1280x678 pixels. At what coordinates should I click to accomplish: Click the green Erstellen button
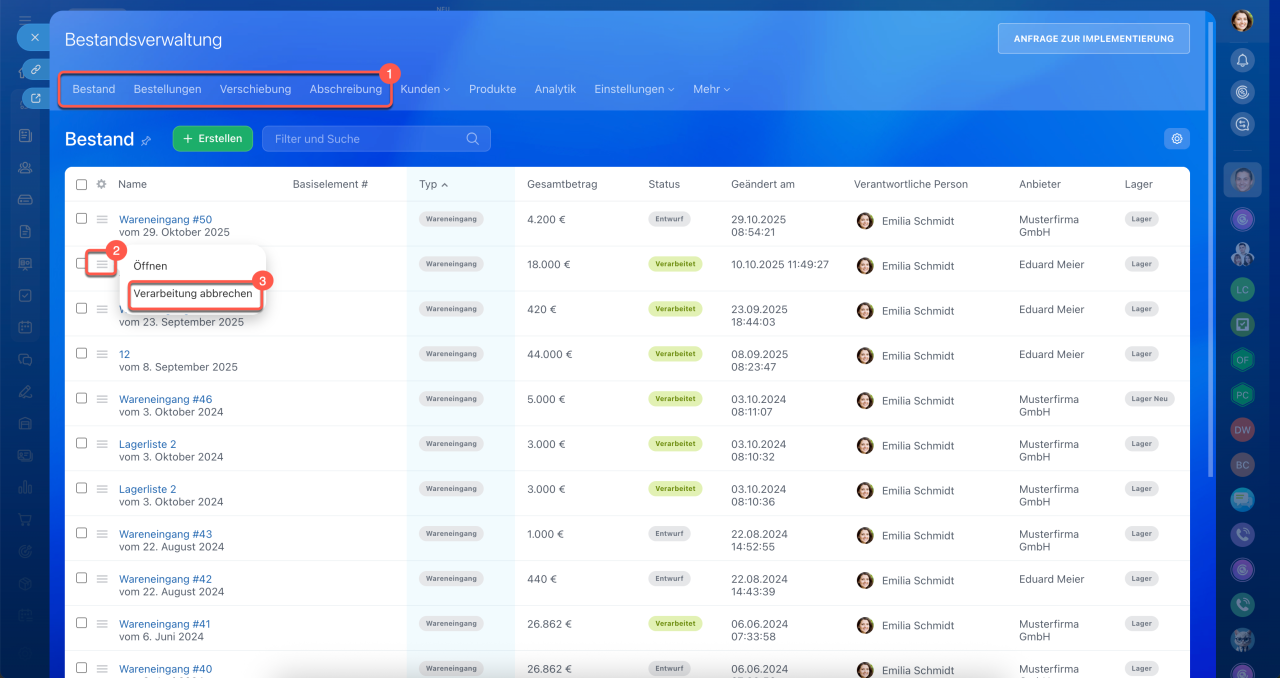click(212, 139)
